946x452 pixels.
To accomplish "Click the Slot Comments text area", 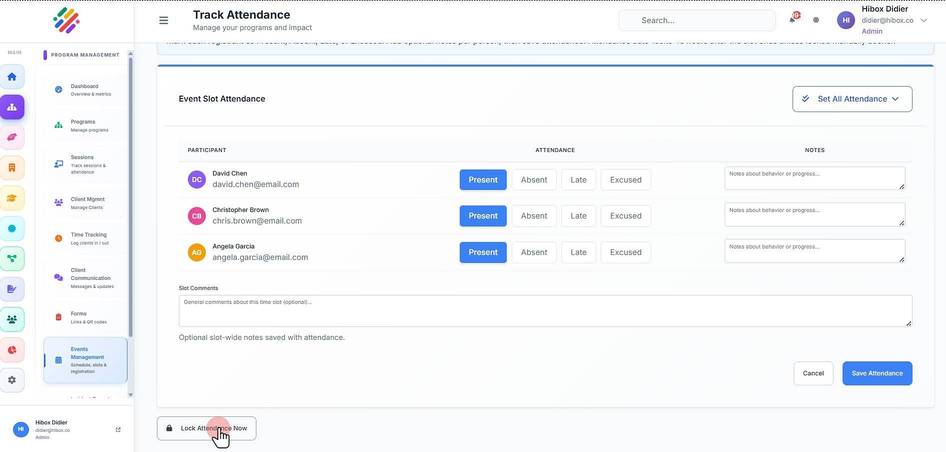I will tap(545, 311).
